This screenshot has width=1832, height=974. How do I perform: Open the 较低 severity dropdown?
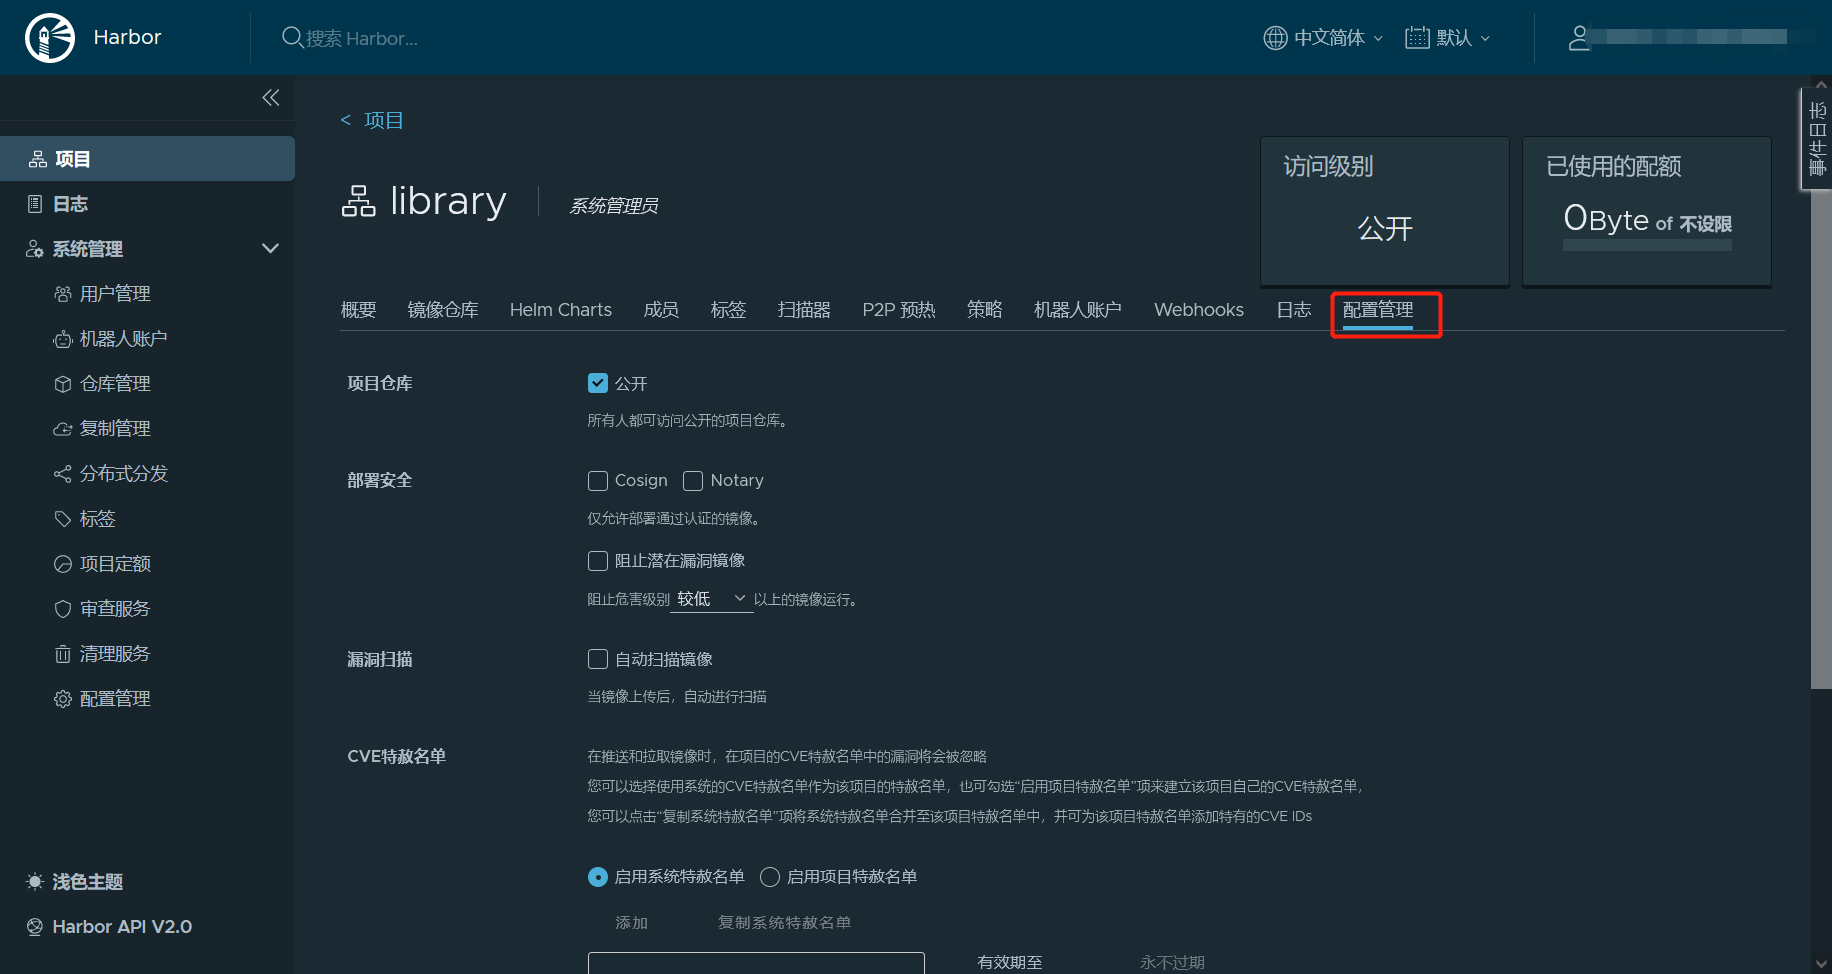pos(711,599)
